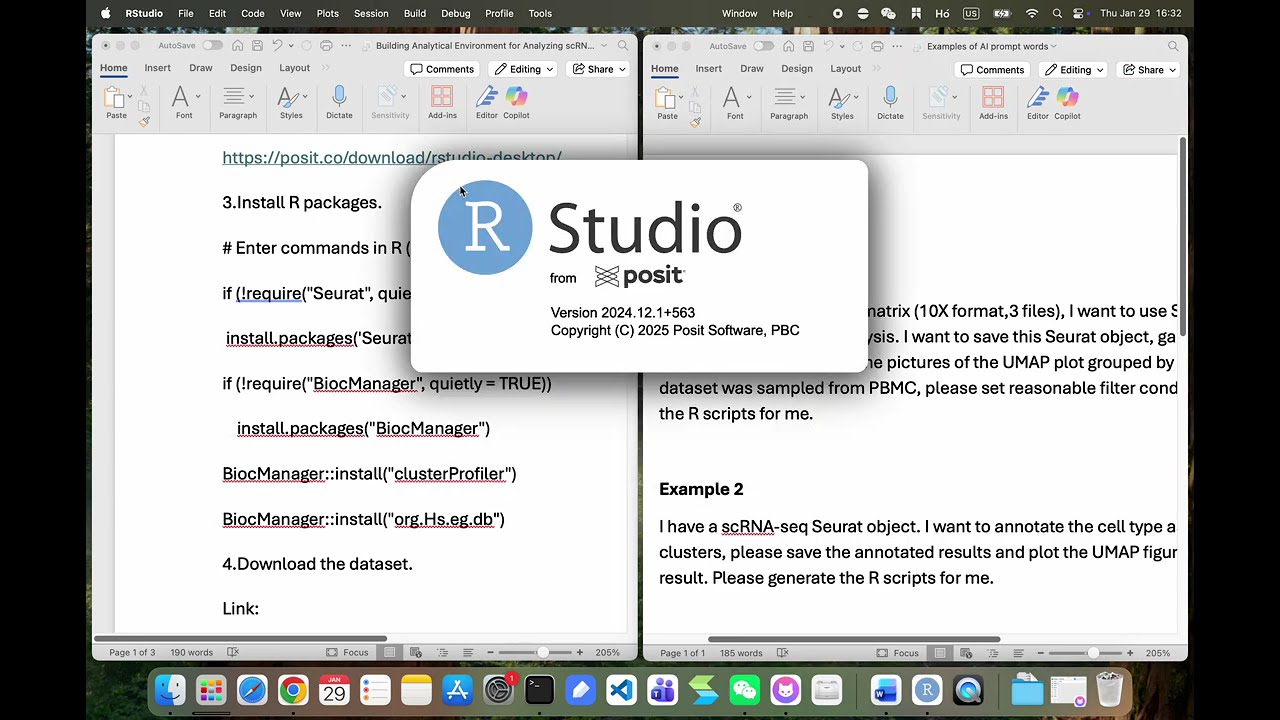1280x720 pixels.
Task: Open Editing mode dropdown in right Word window
Action: [x=1075, y=70]
